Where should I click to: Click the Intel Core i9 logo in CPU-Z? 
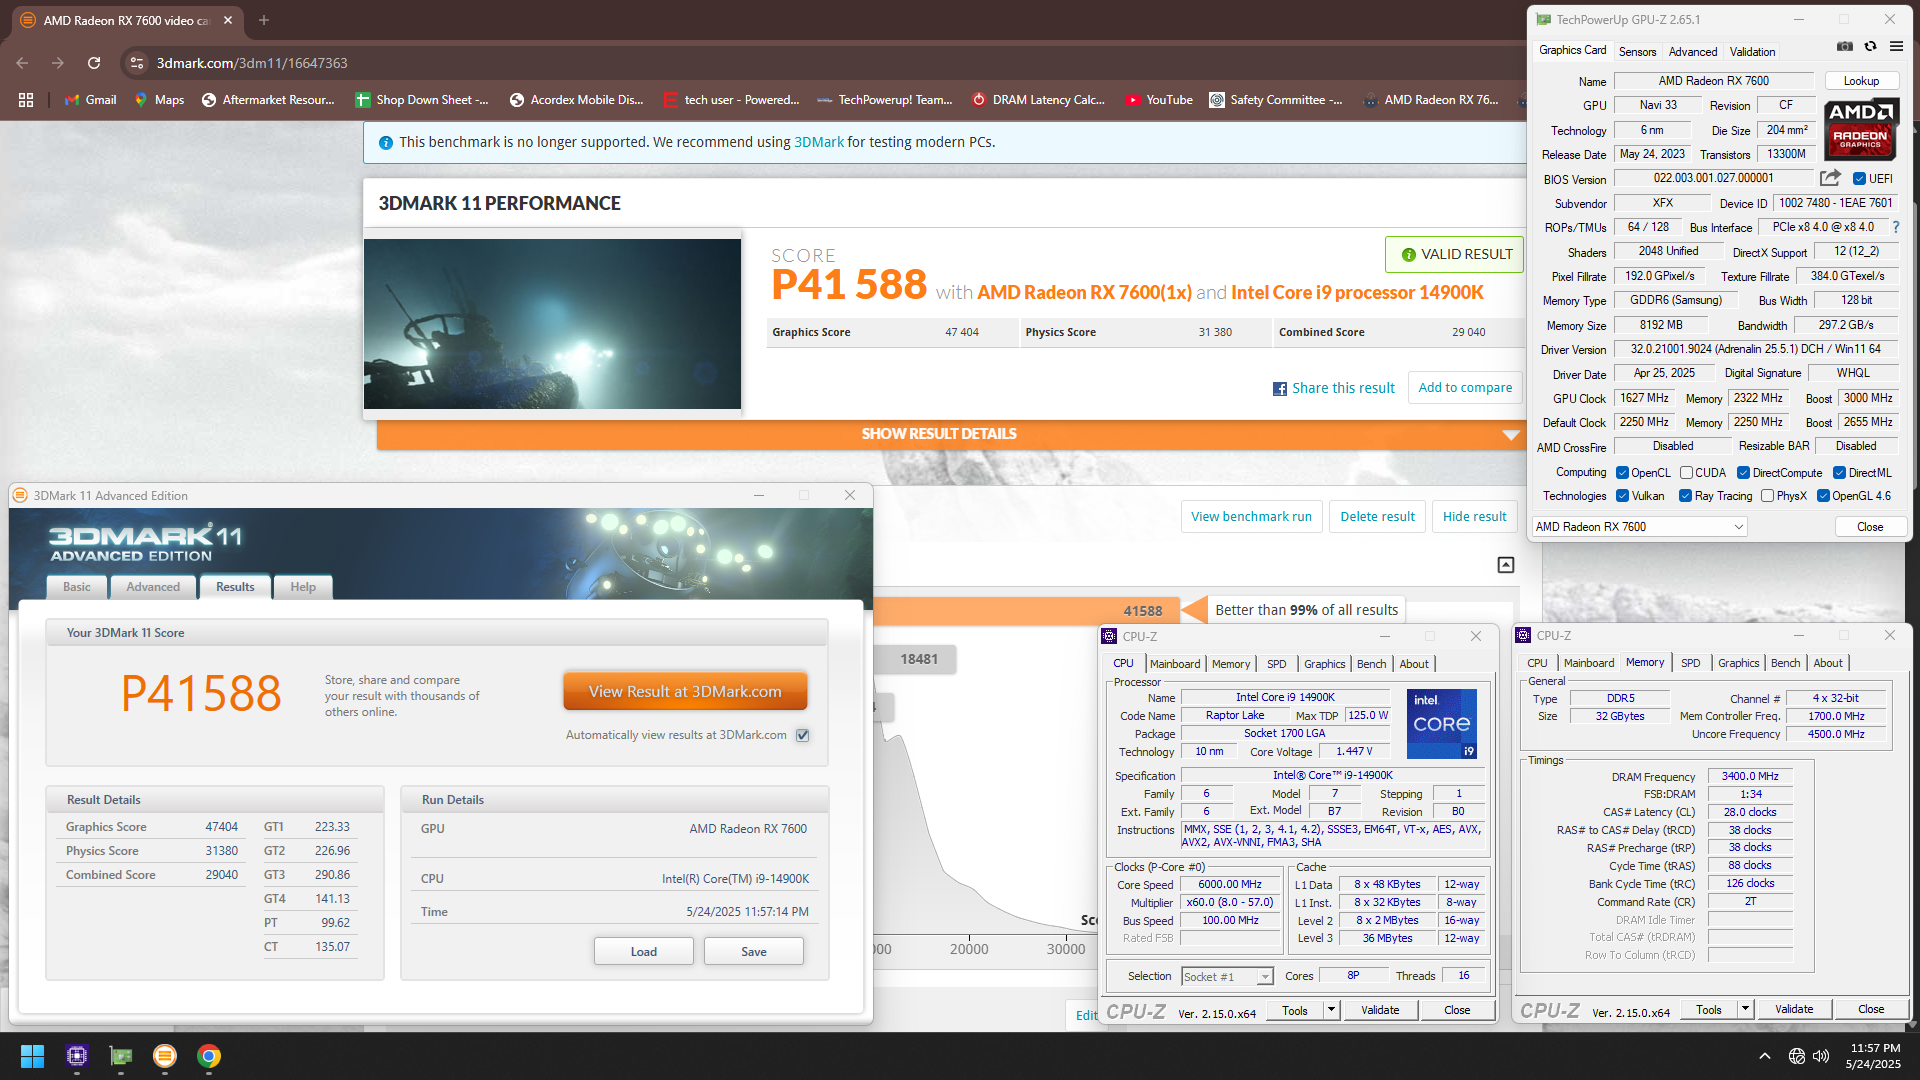(1441, 723)
